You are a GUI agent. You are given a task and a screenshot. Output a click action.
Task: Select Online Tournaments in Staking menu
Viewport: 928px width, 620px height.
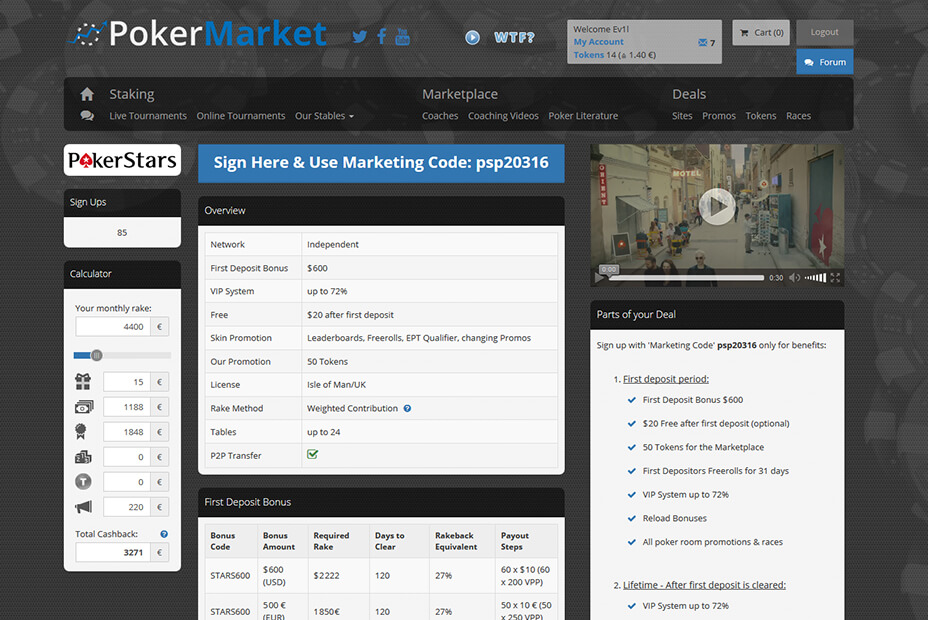240,116
